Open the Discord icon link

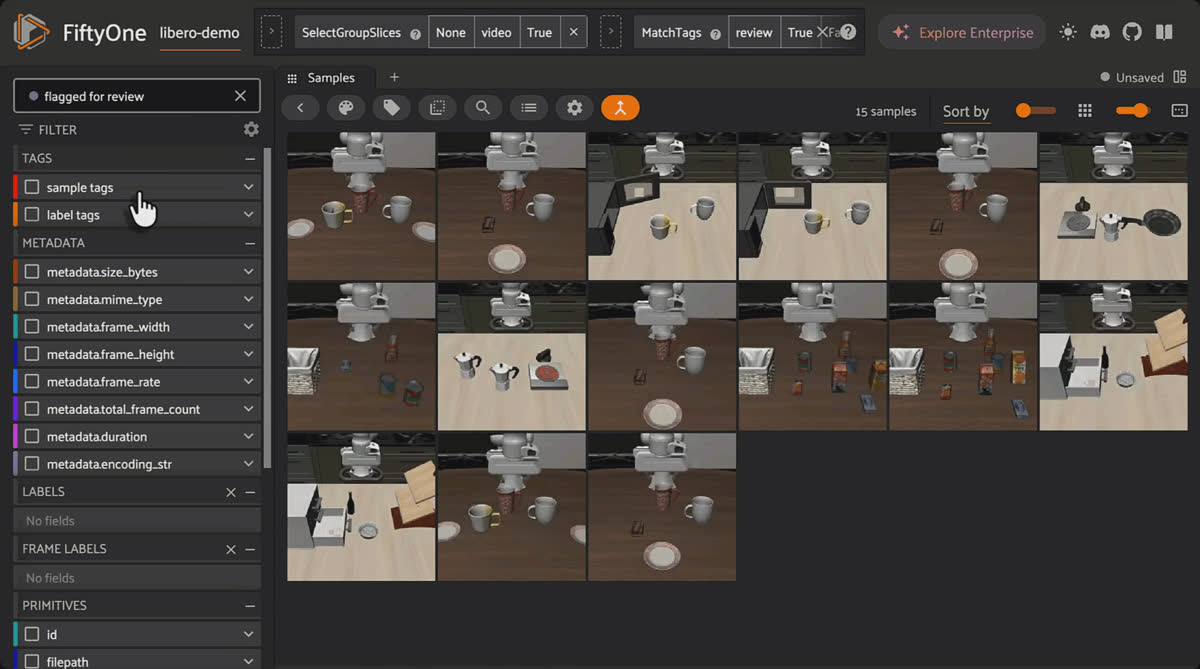click(x=1100, y=32)
